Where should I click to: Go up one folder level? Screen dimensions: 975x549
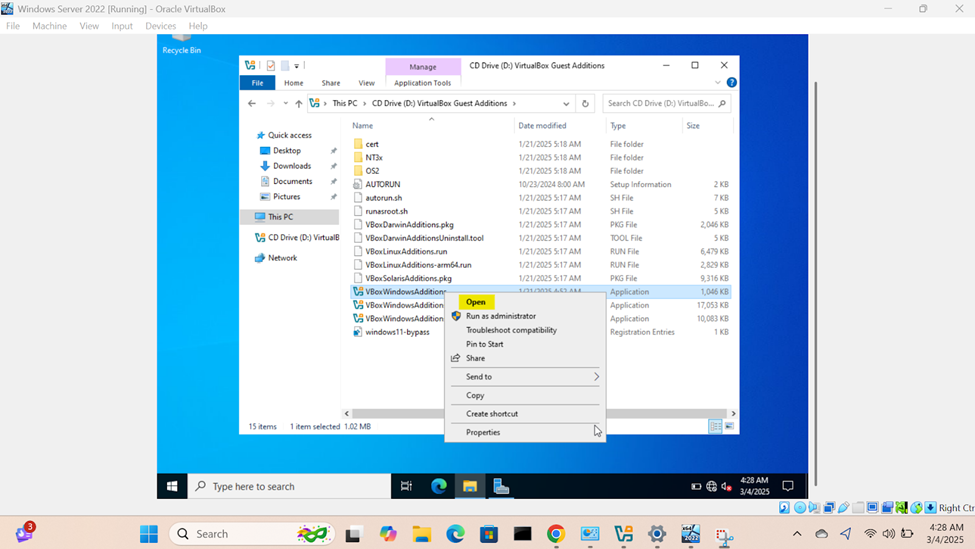pyautogui.click(x=298, y=103)
